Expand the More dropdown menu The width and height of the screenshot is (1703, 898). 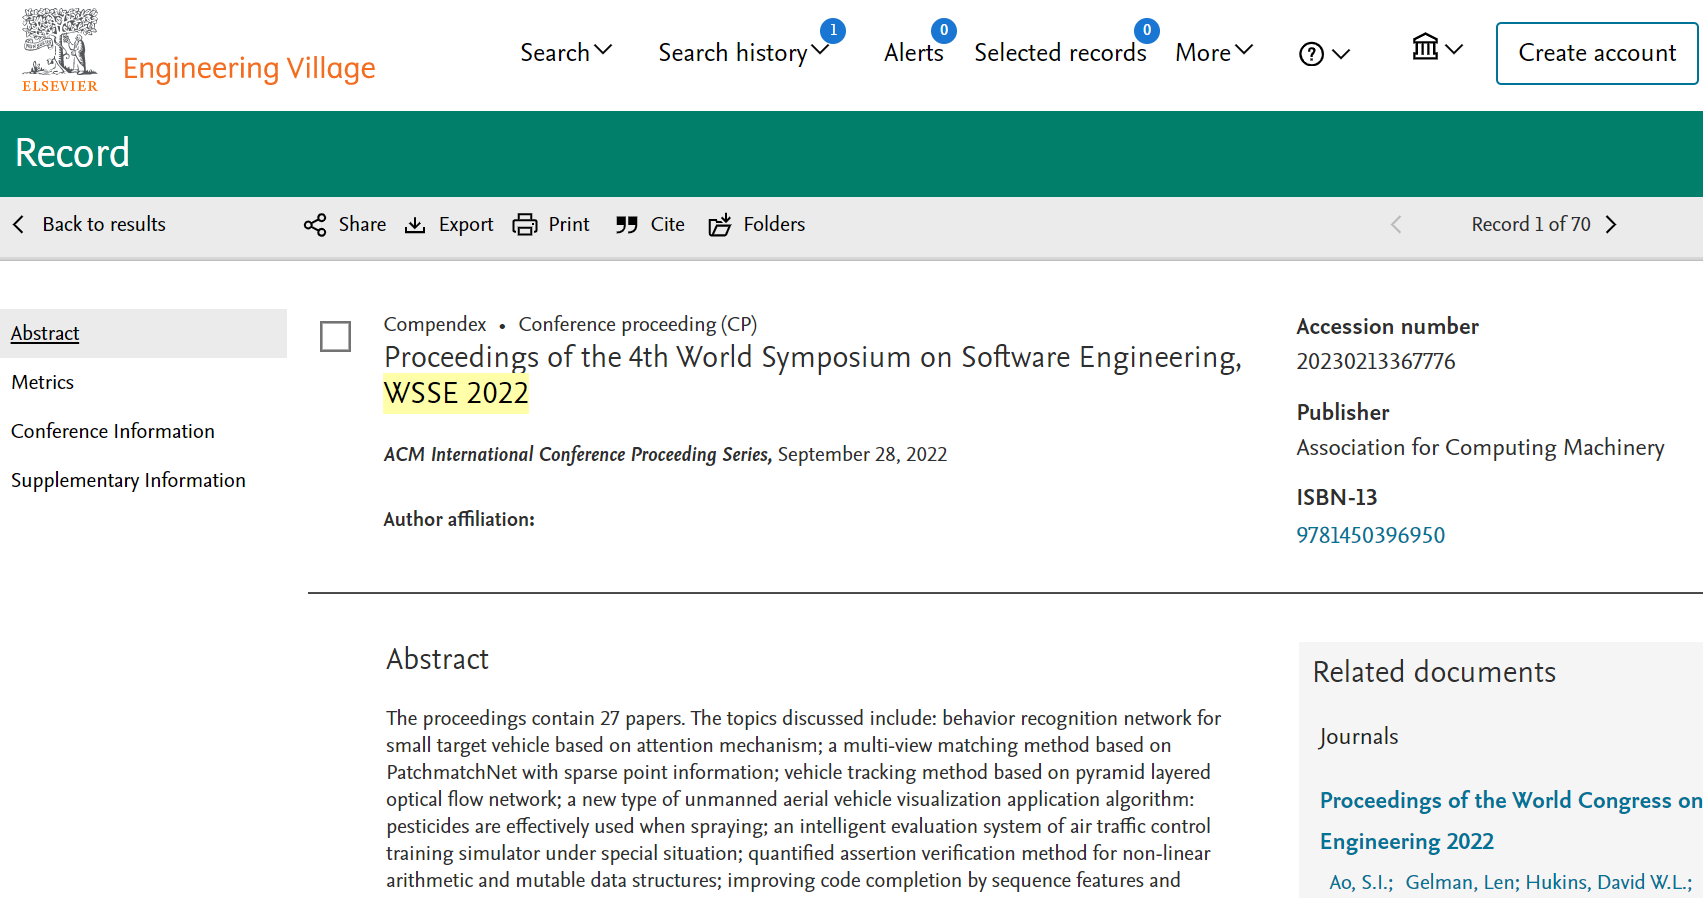click(1214, 52)
